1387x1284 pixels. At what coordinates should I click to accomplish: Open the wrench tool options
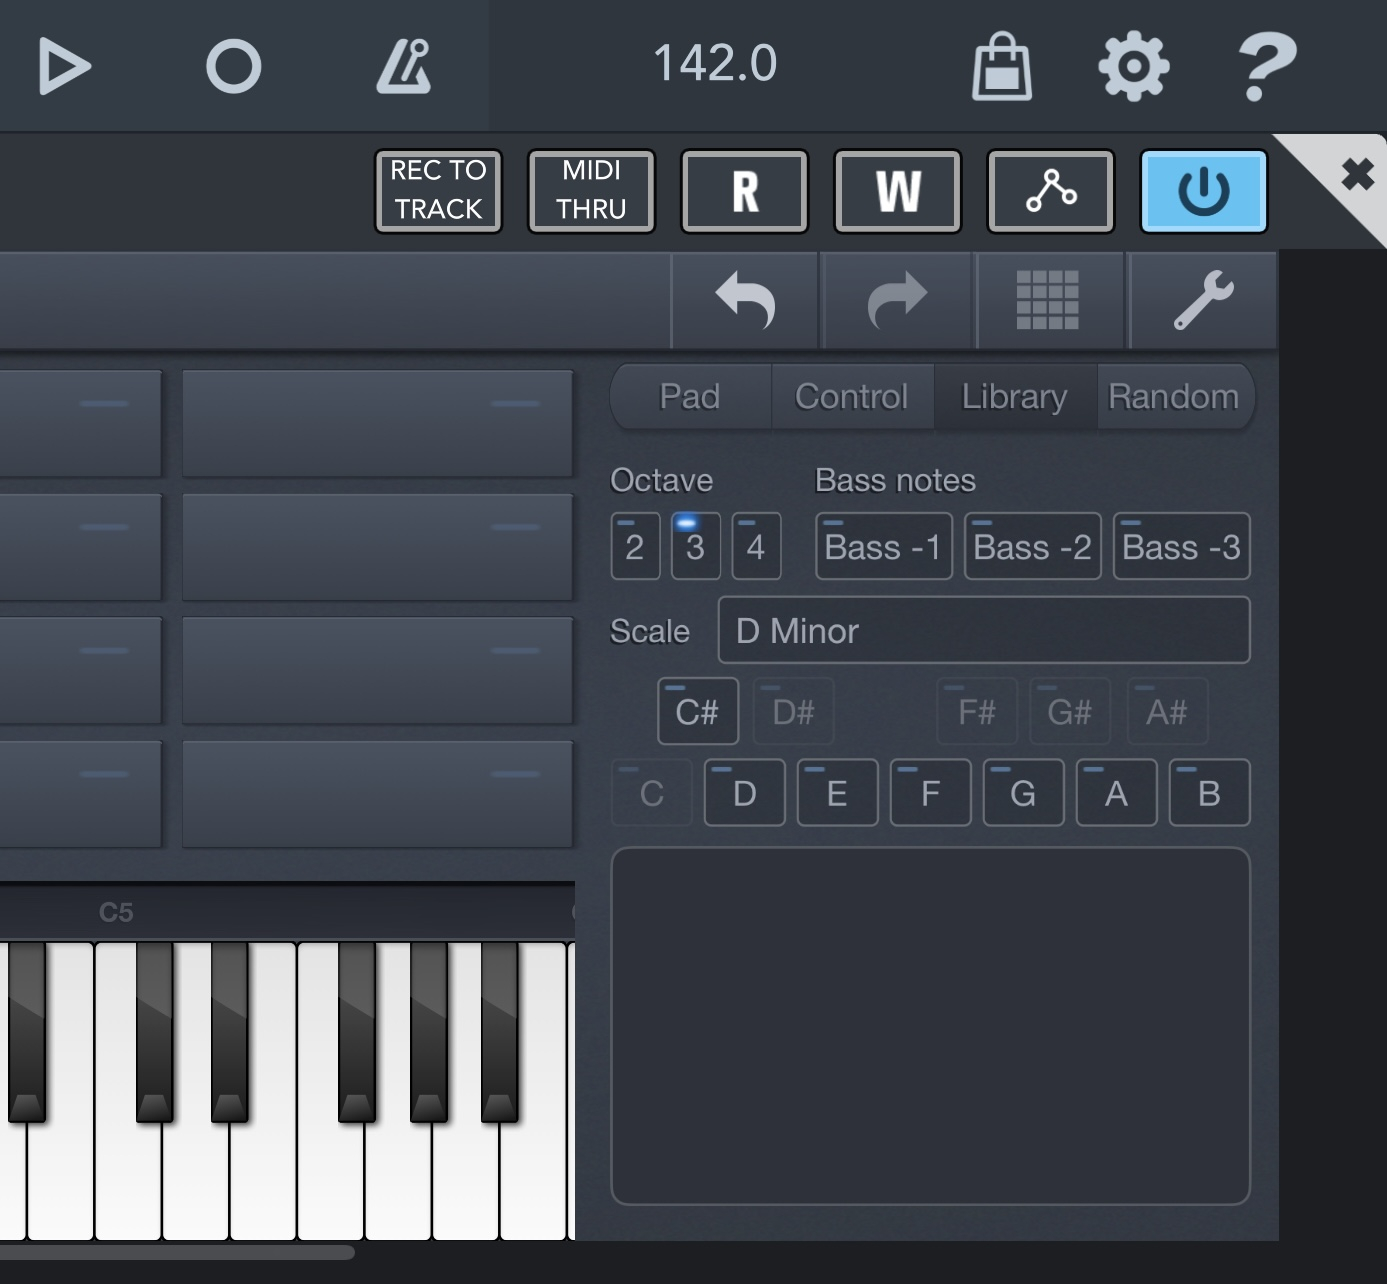click(x=1204, y=300)
